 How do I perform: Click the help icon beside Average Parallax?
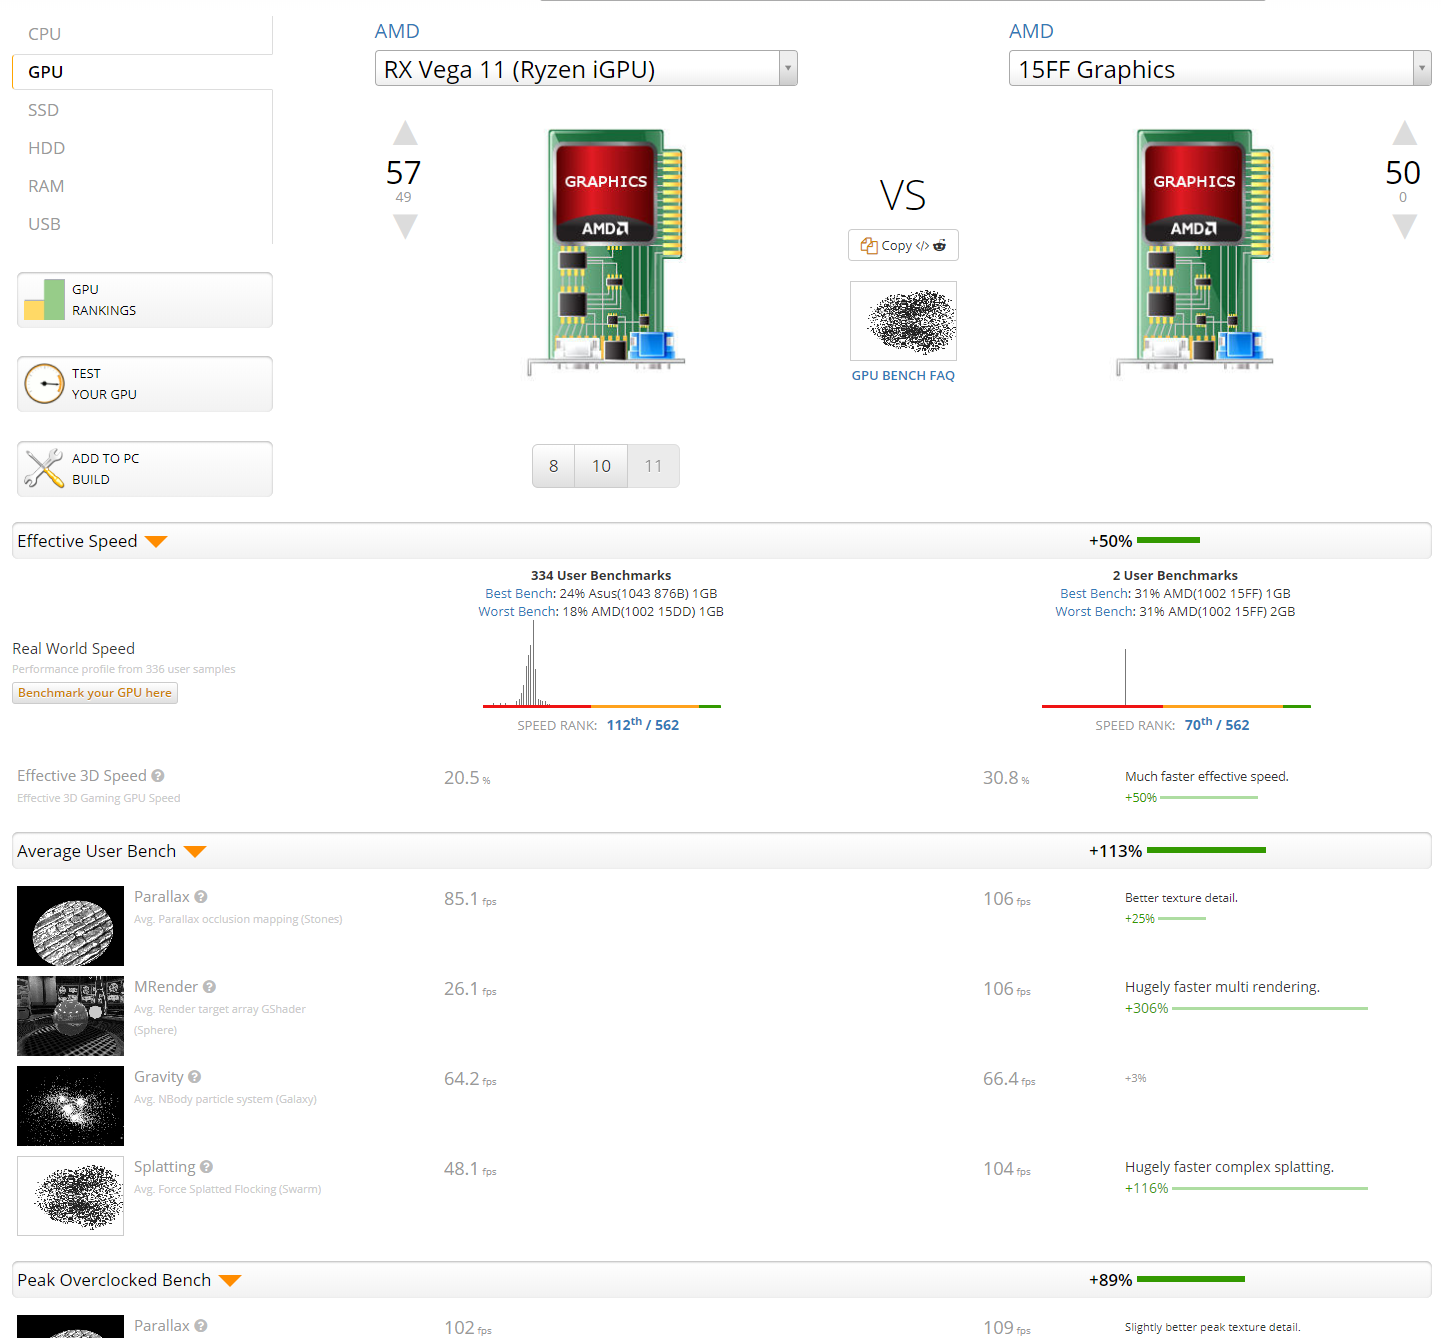(201, 897)
